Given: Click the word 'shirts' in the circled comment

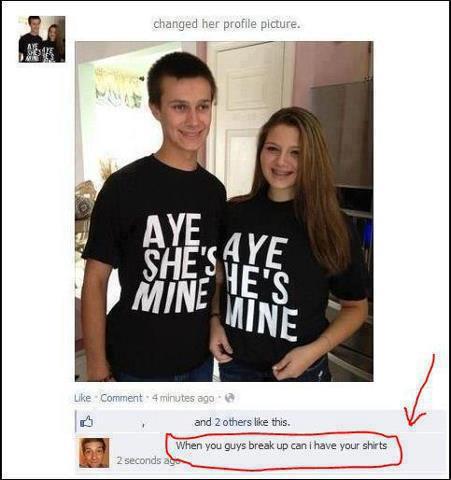Looking at the screenshot, I should 375,445.
